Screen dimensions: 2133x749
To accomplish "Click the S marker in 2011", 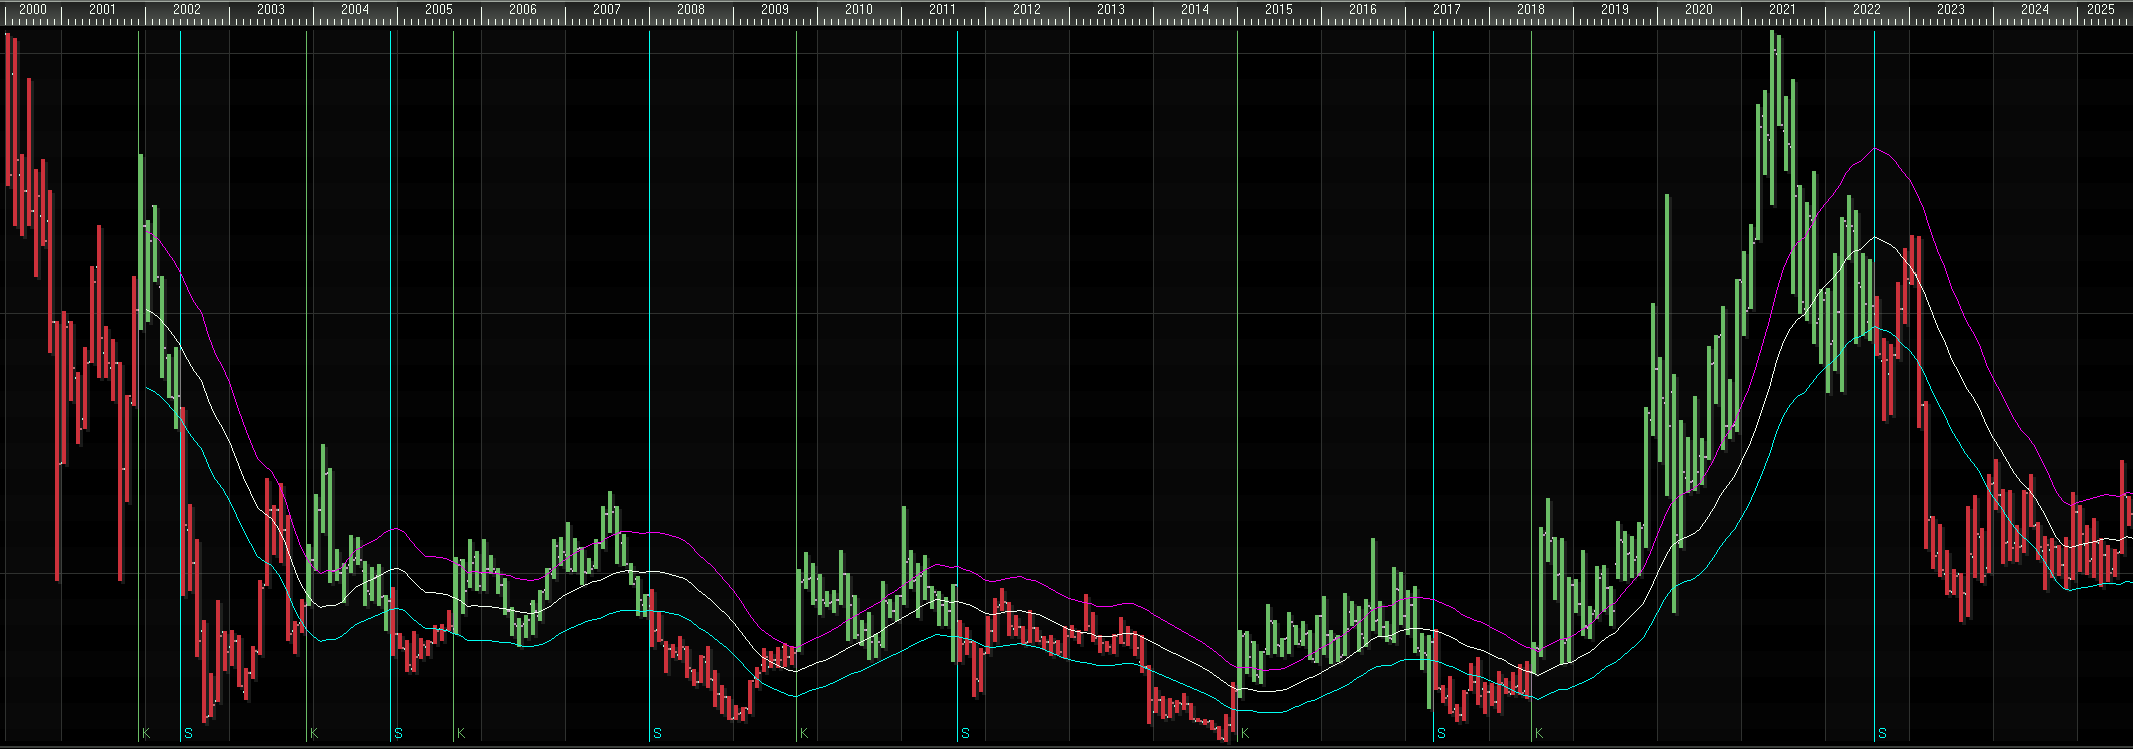I will (965, 734).
